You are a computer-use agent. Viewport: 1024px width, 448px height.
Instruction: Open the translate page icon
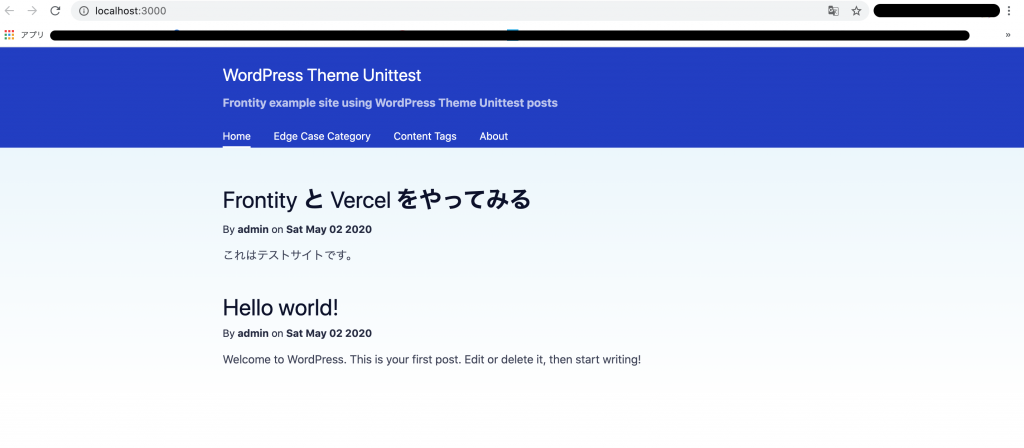pyautogui.click(x=833, y=10)
